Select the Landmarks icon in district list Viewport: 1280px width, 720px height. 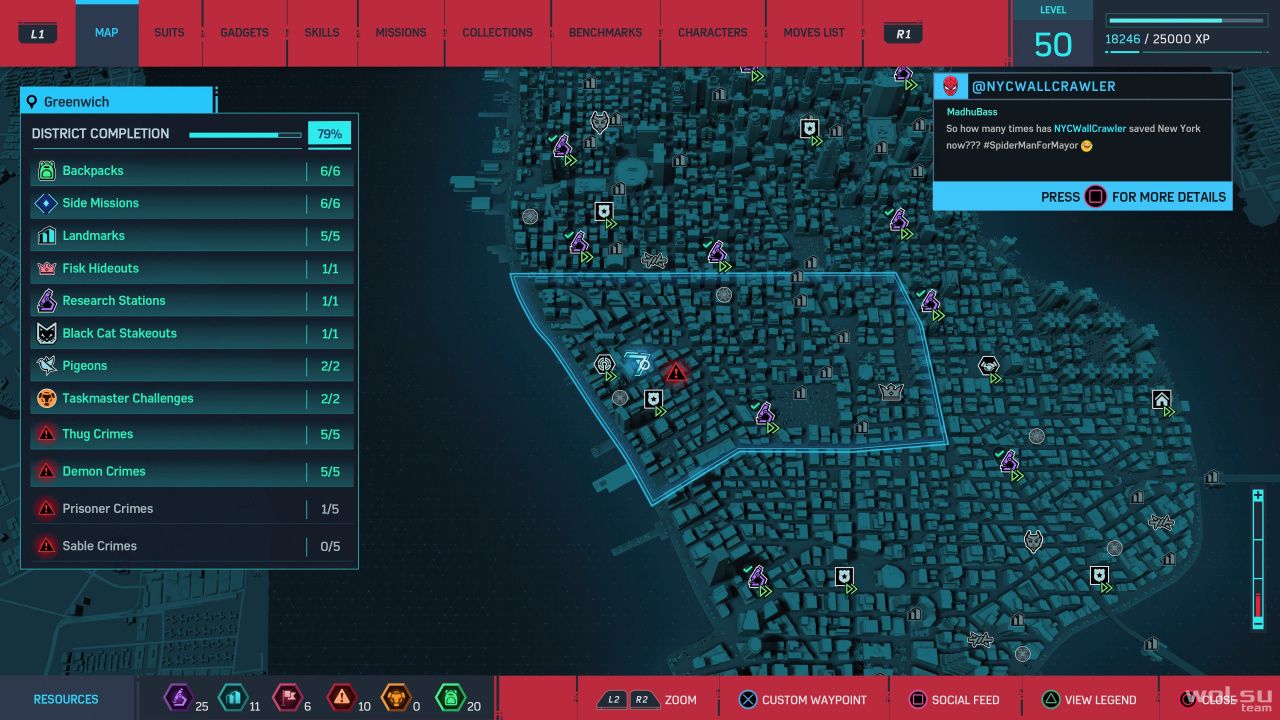point(46,236)
